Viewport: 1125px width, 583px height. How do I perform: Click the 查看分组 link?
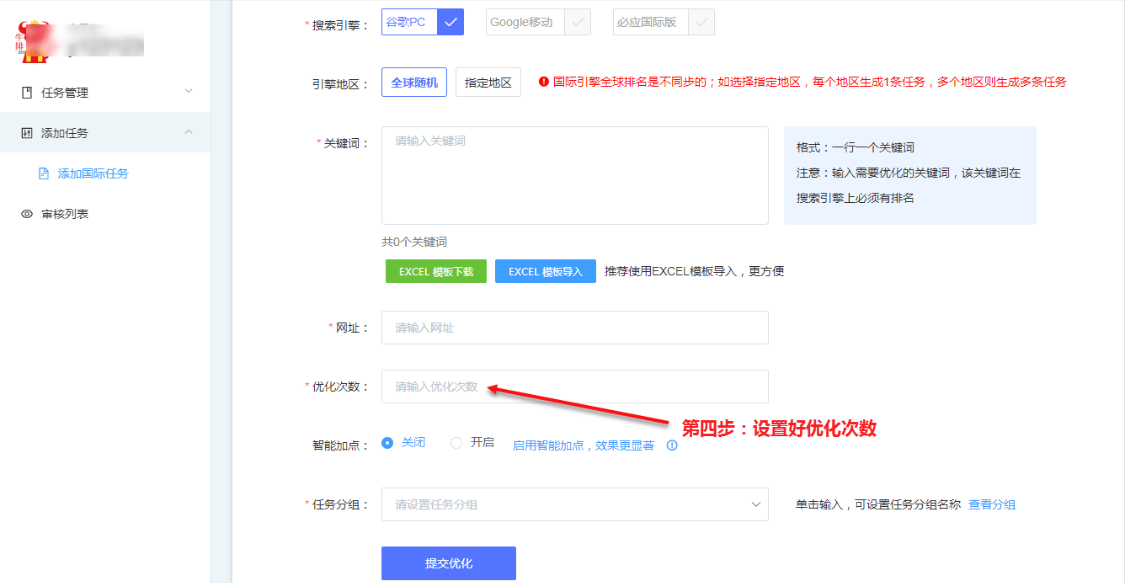(x=991, y=505)
